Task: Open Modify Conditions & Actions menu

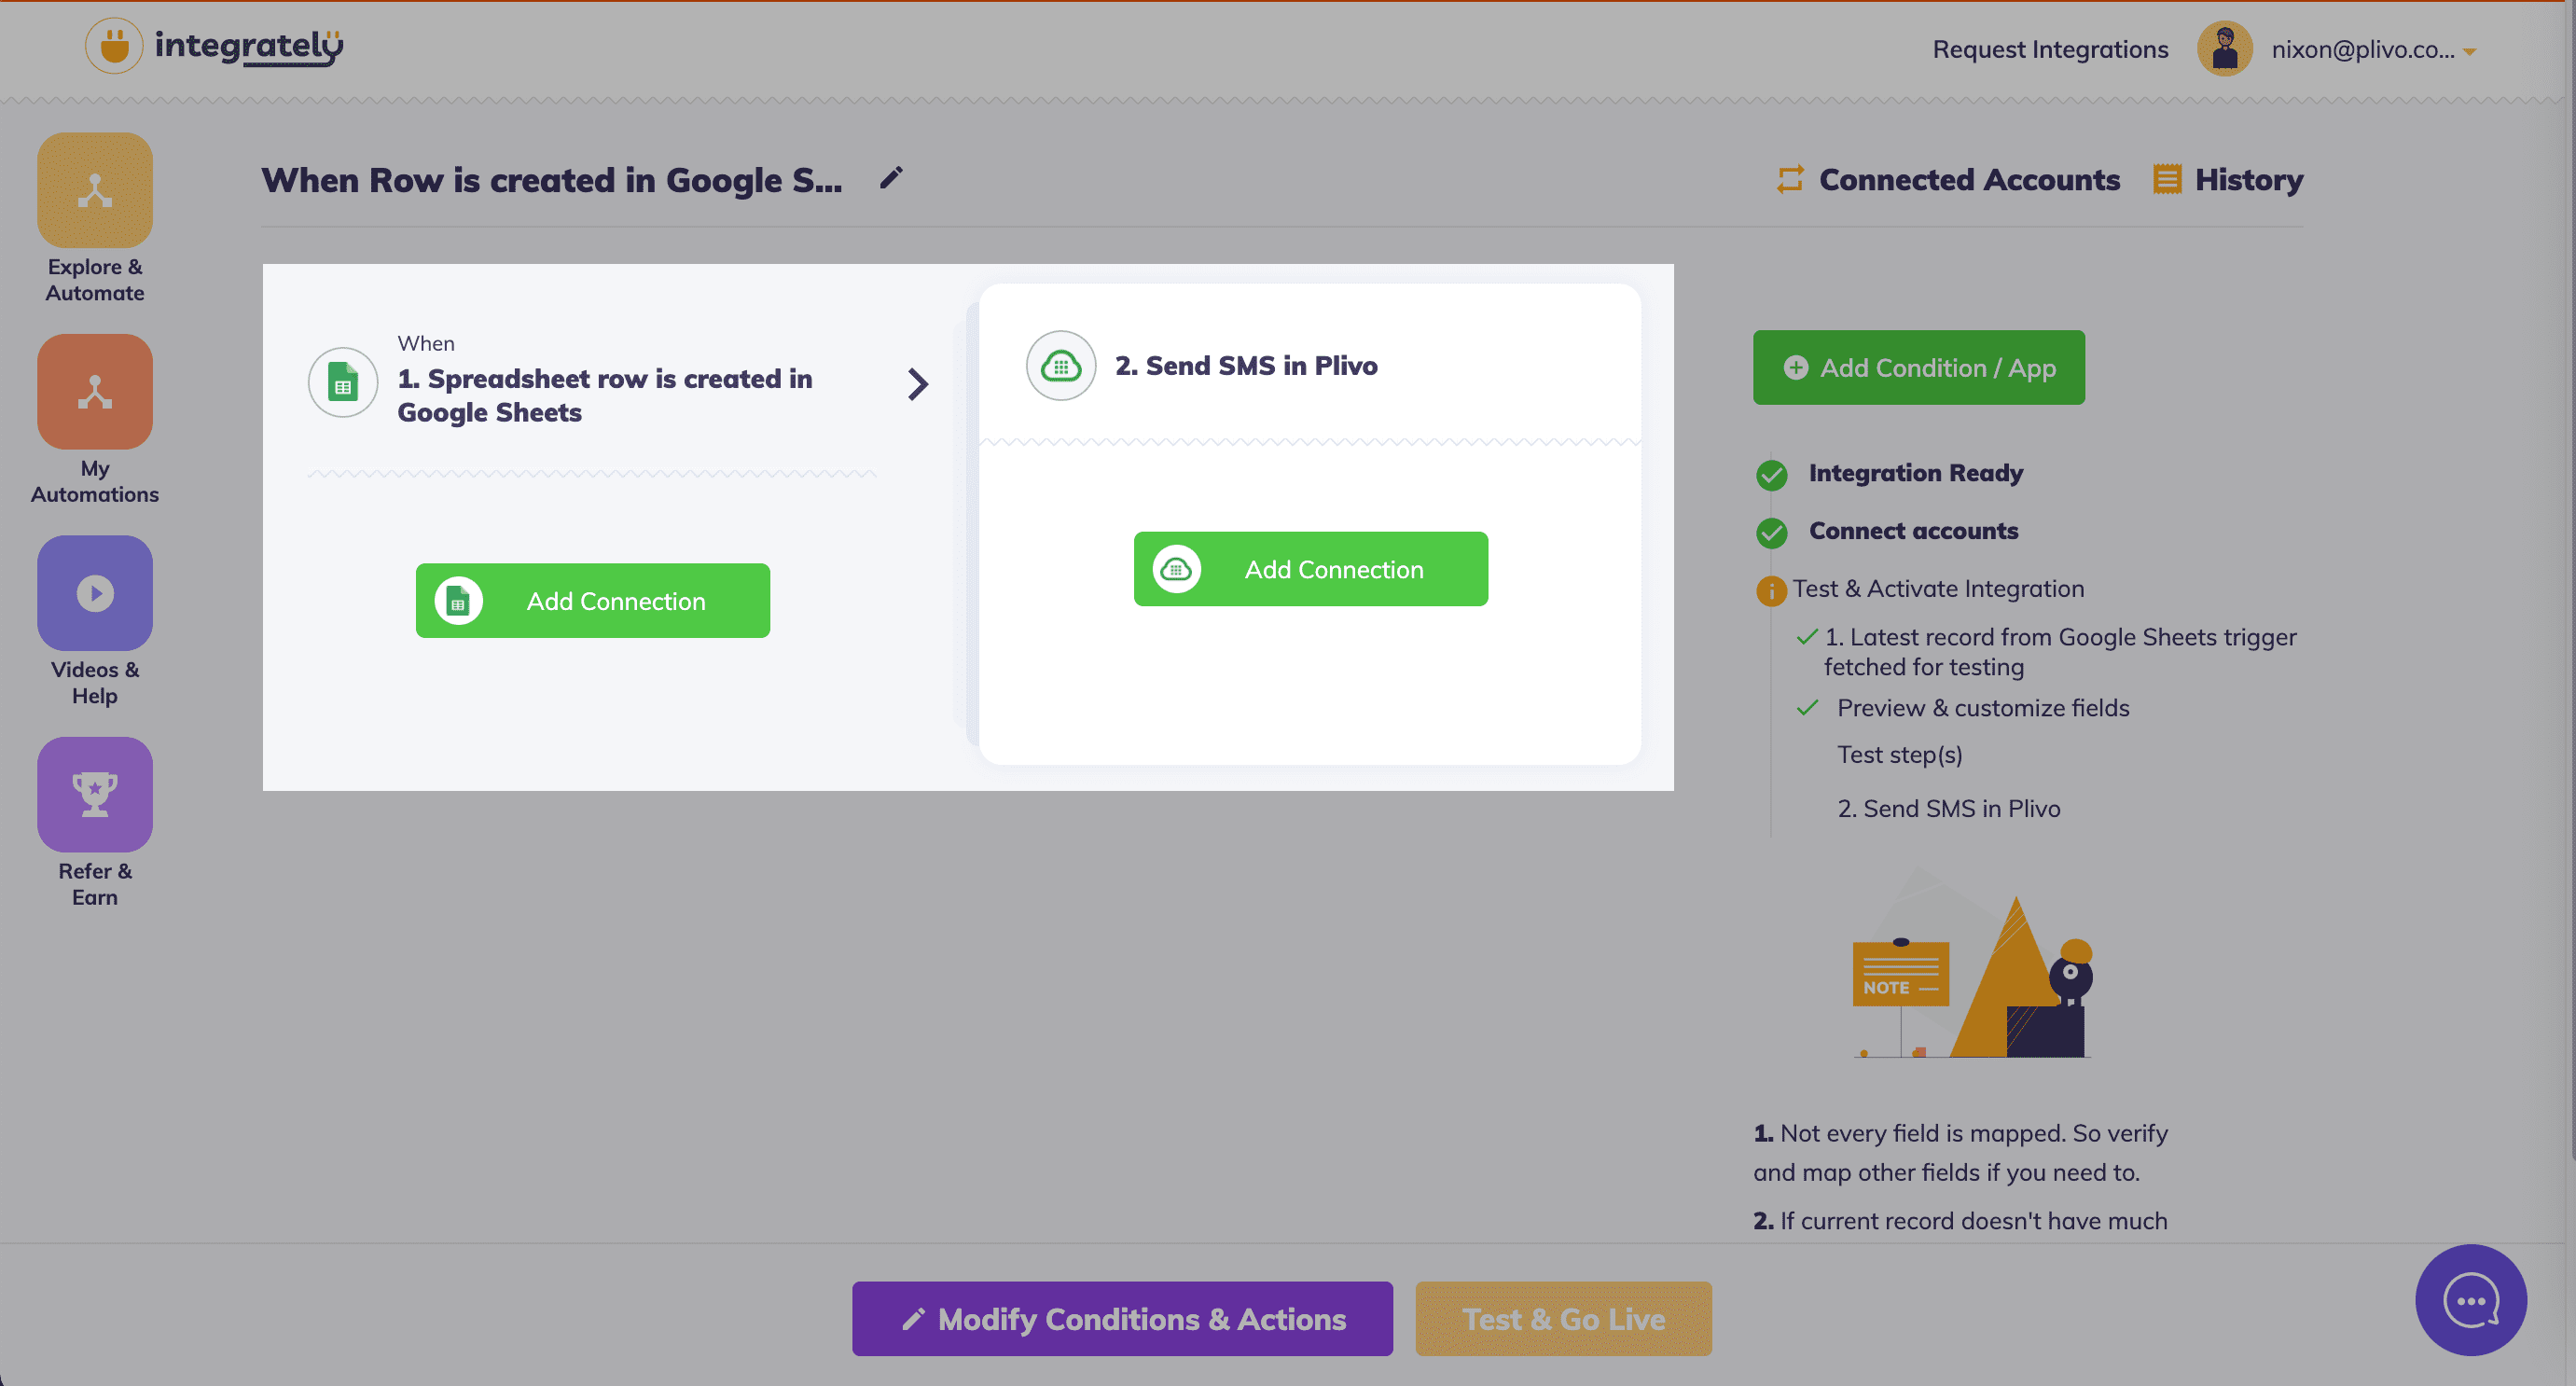Action: click(1124, 1318)
